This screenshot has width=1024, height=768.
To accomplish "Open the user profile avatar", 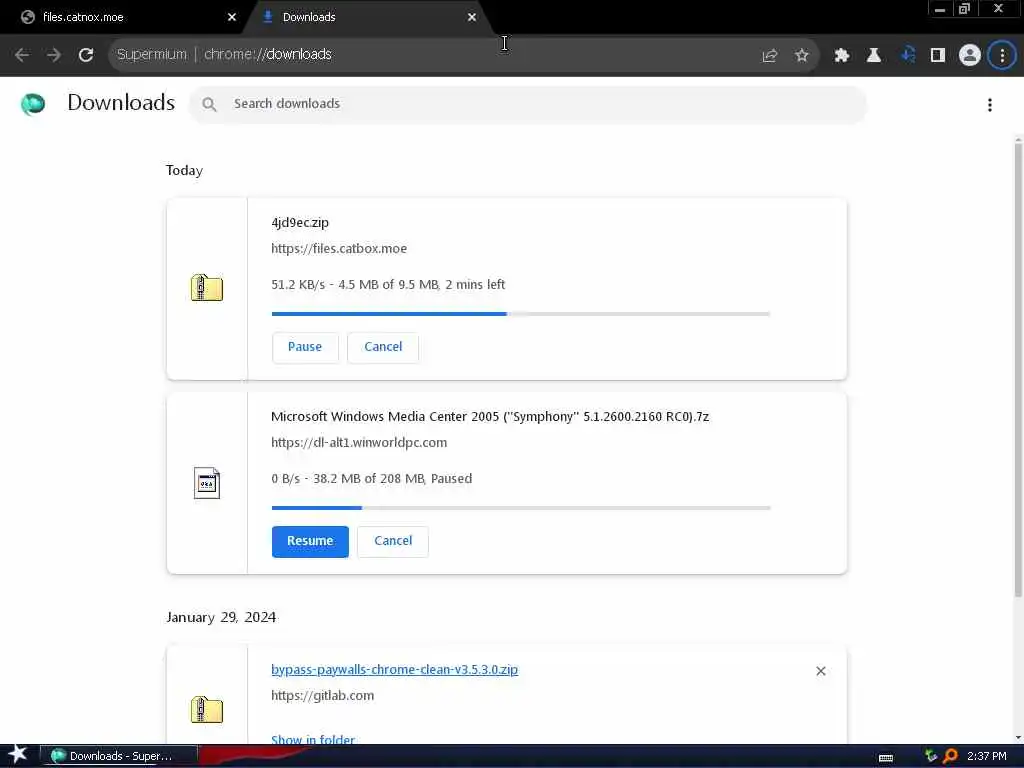I will (970, 56).
